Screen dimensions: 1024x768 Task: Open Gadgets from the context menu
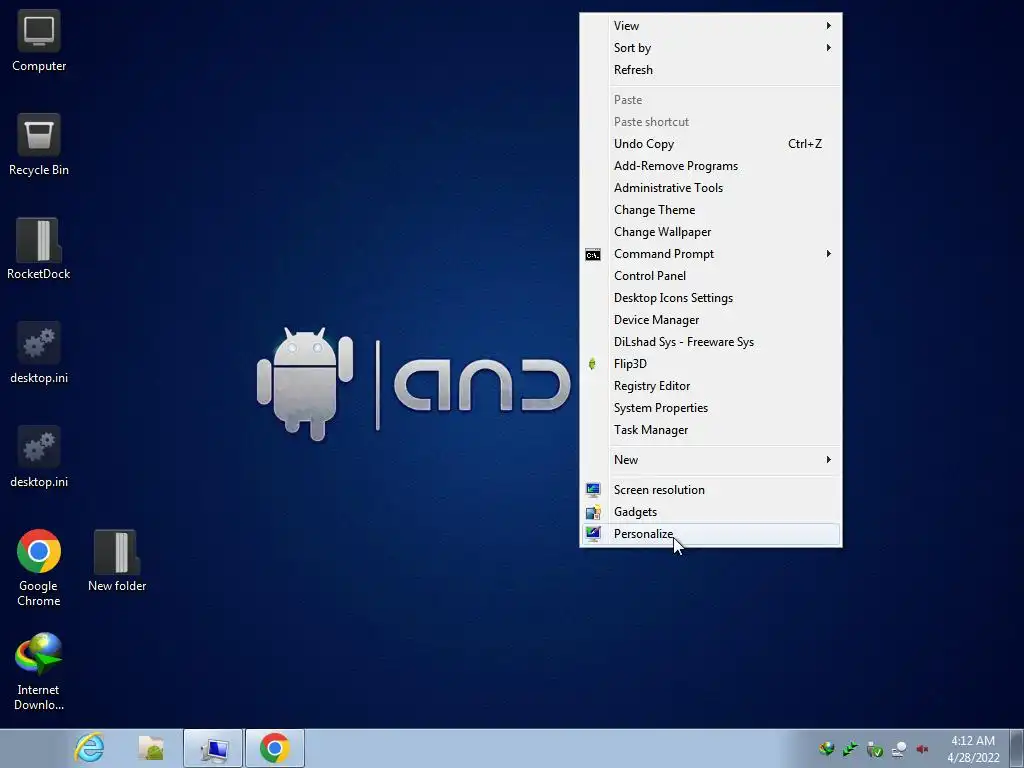pos(711,512)
